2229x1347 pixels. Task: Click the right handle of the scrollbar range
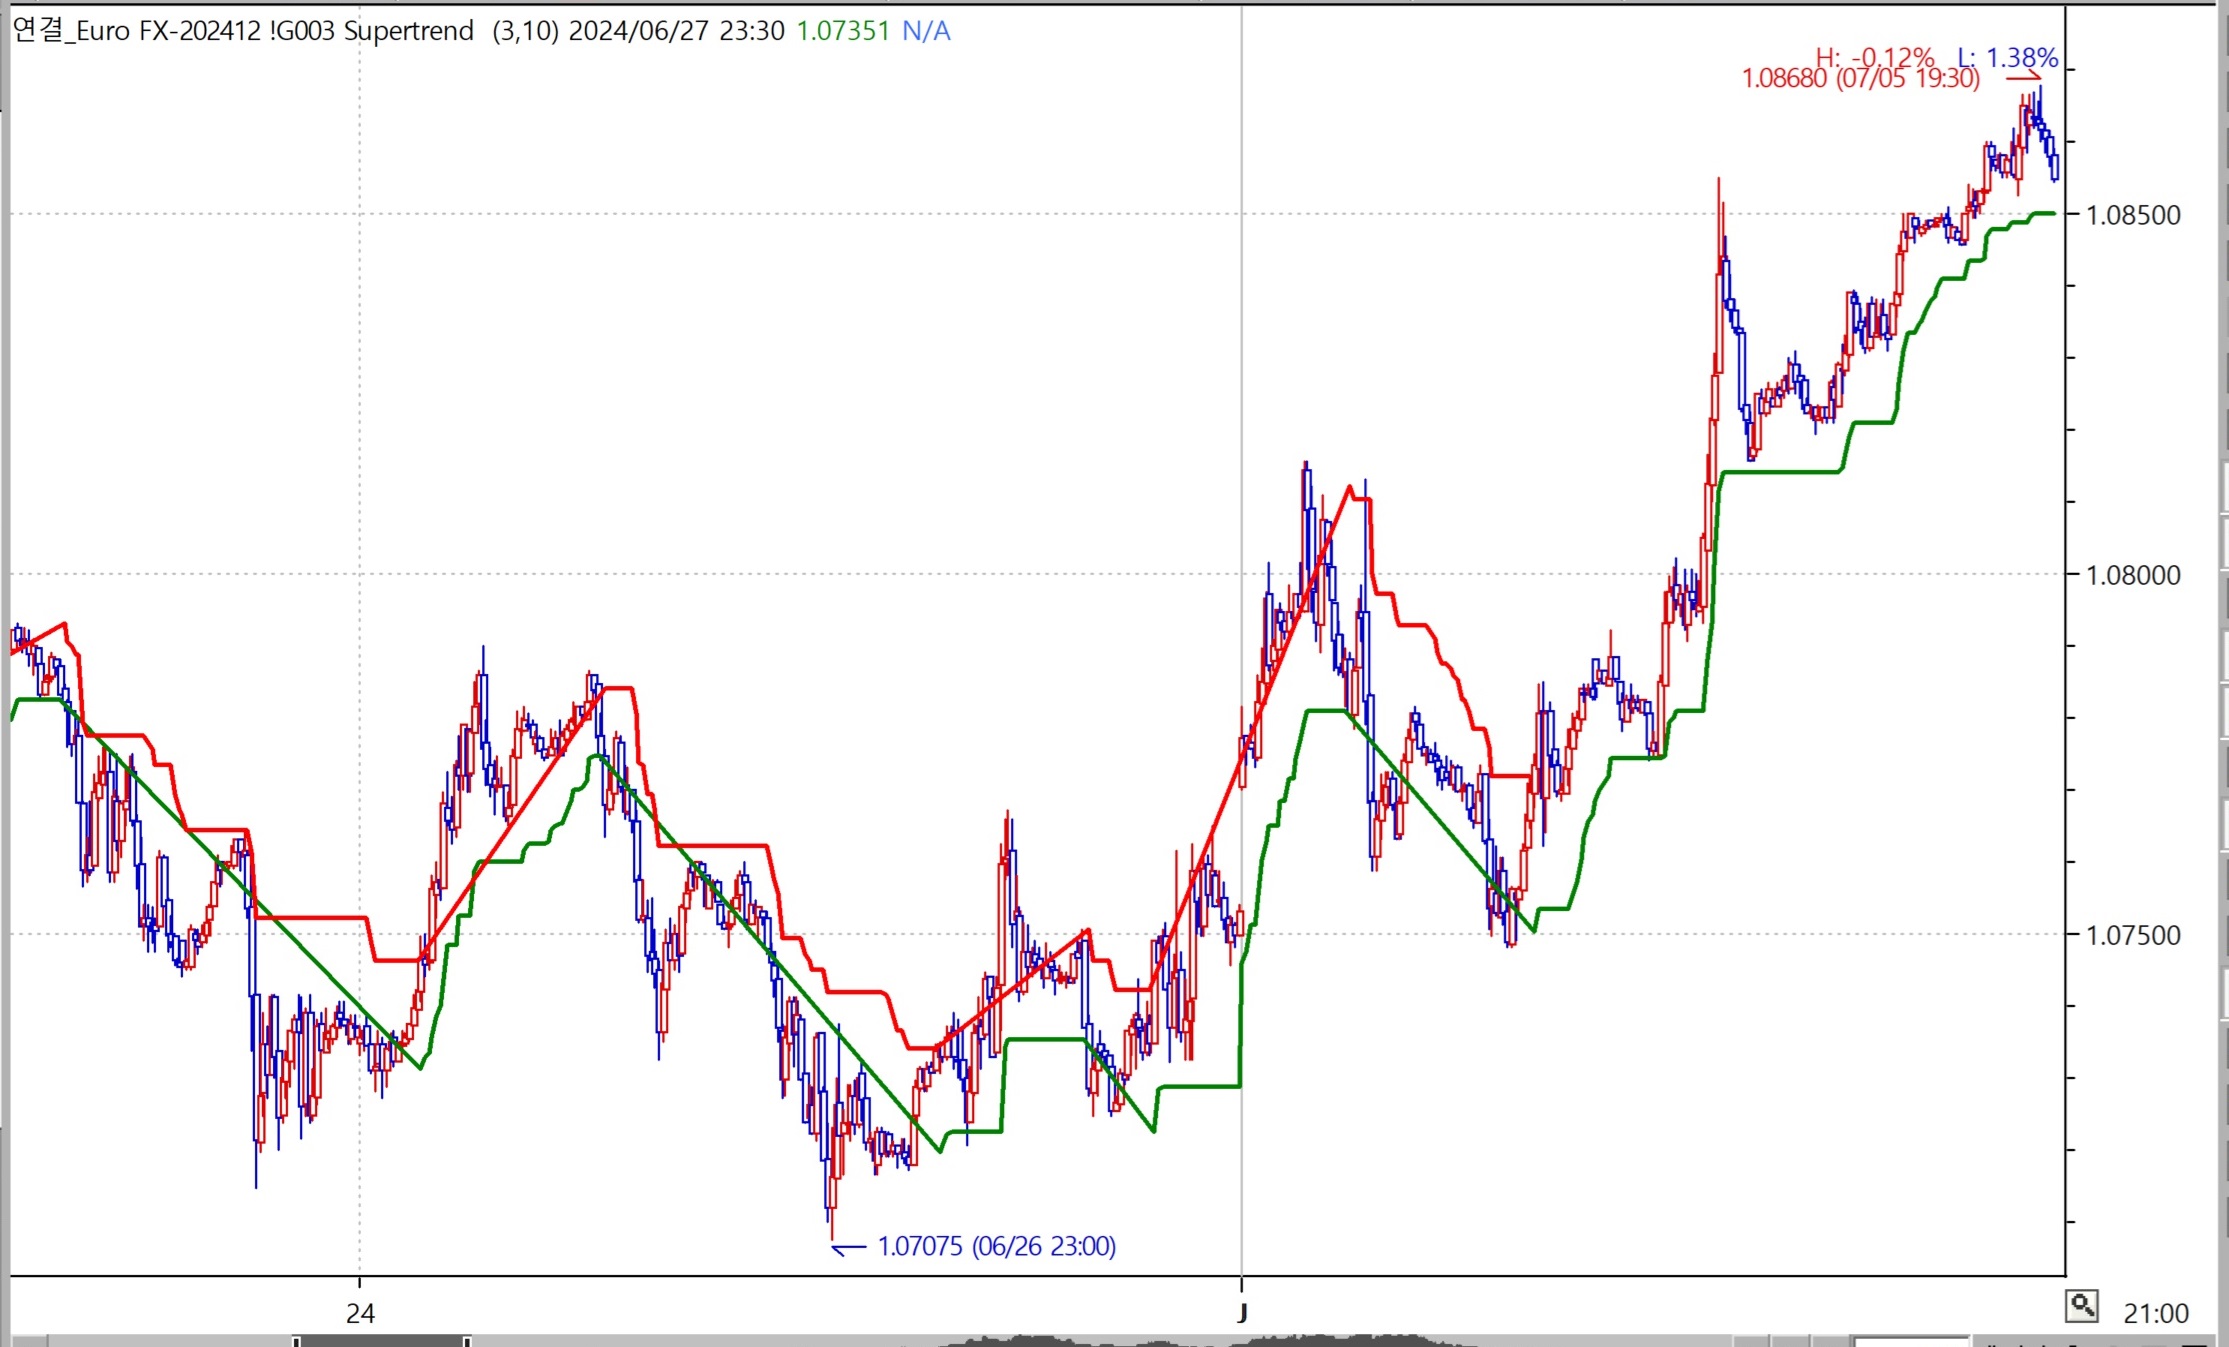click(467, 1341)
